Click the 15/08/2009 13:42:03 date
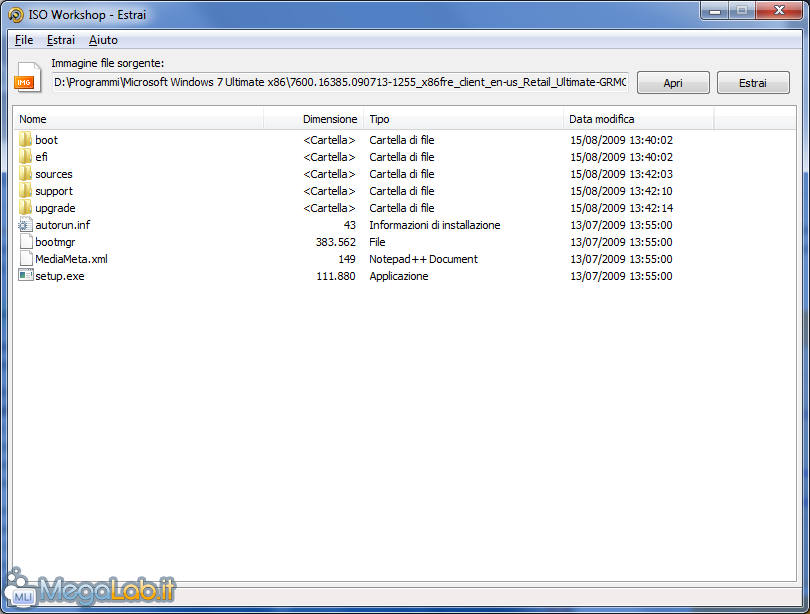The width and height of the screenshot is (810, 614). point(621,174)
